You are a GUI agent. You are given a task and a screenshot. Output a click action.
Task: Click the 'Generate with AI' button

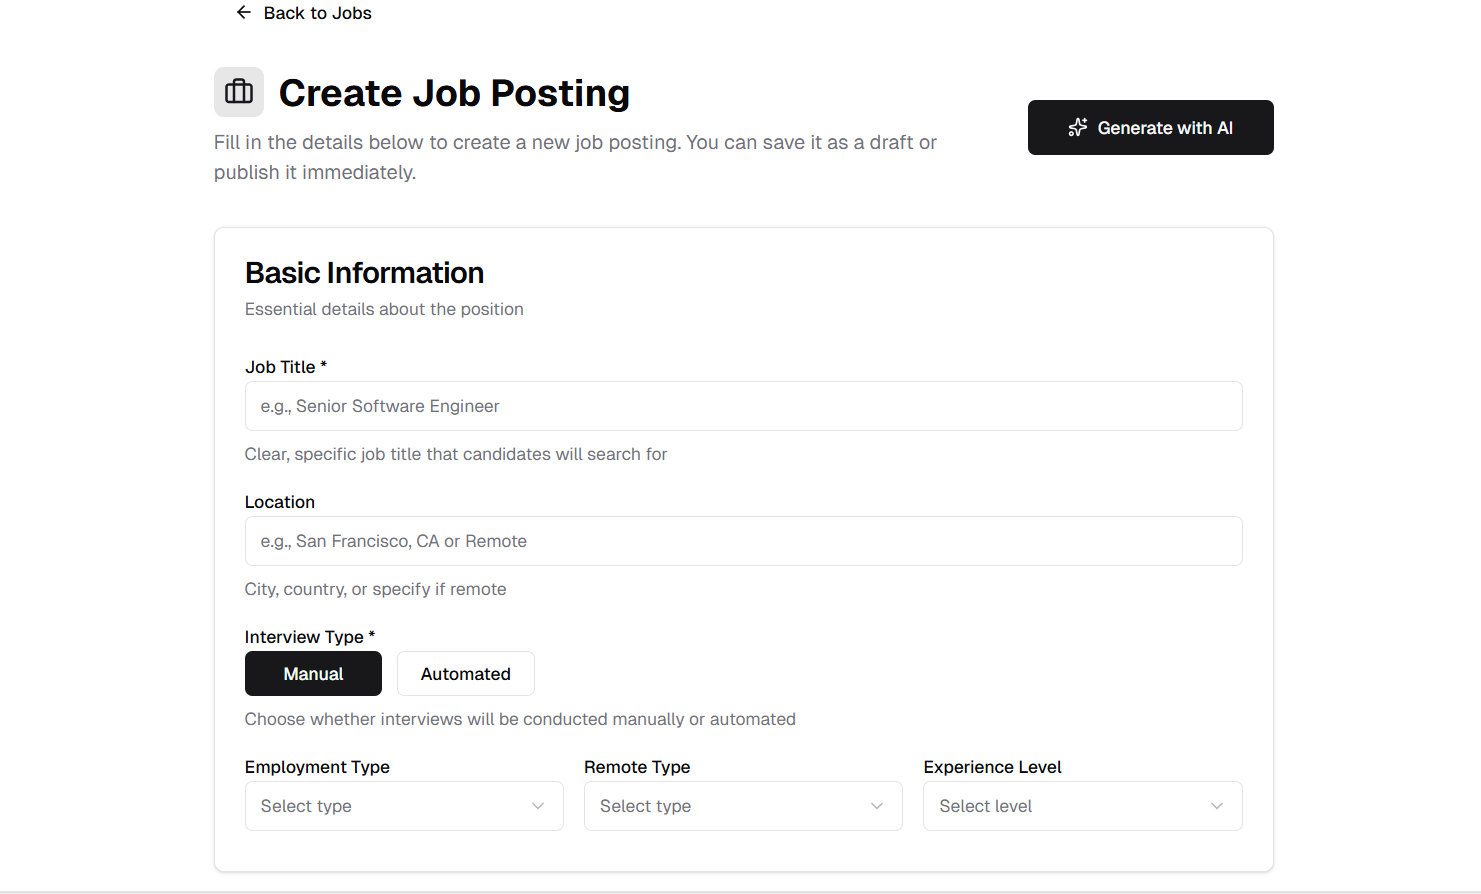coord(1150,127)
